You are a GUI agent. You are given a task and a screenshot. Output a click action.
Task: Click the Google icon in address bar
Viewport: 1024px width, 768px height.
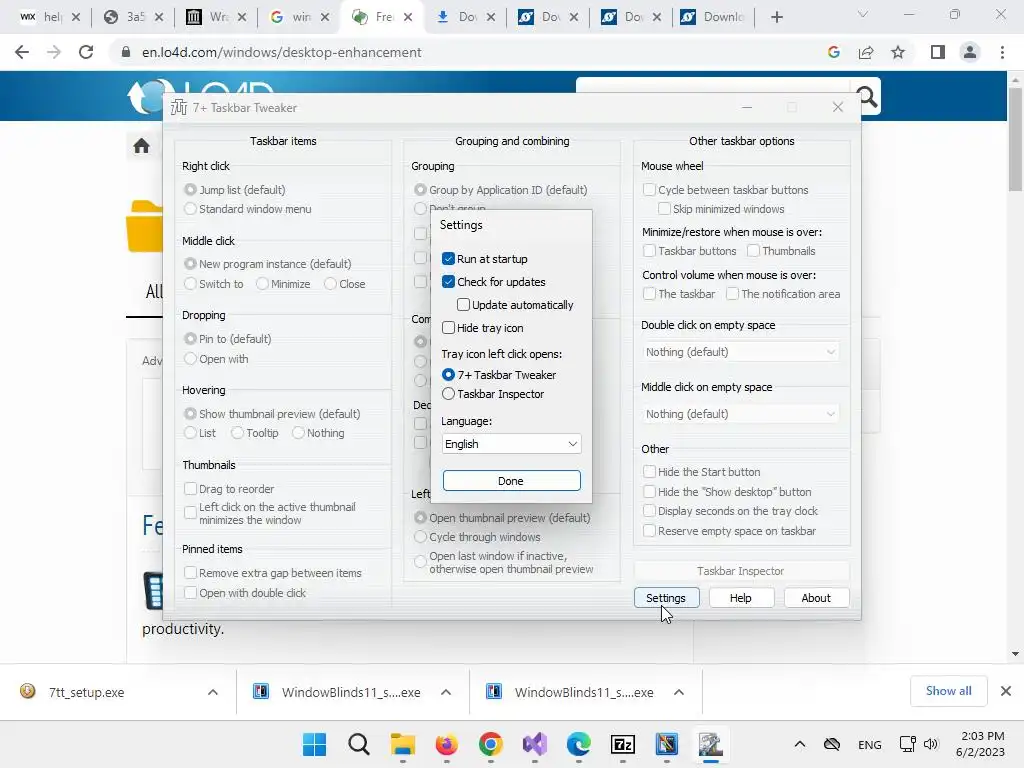coord(834,52)
